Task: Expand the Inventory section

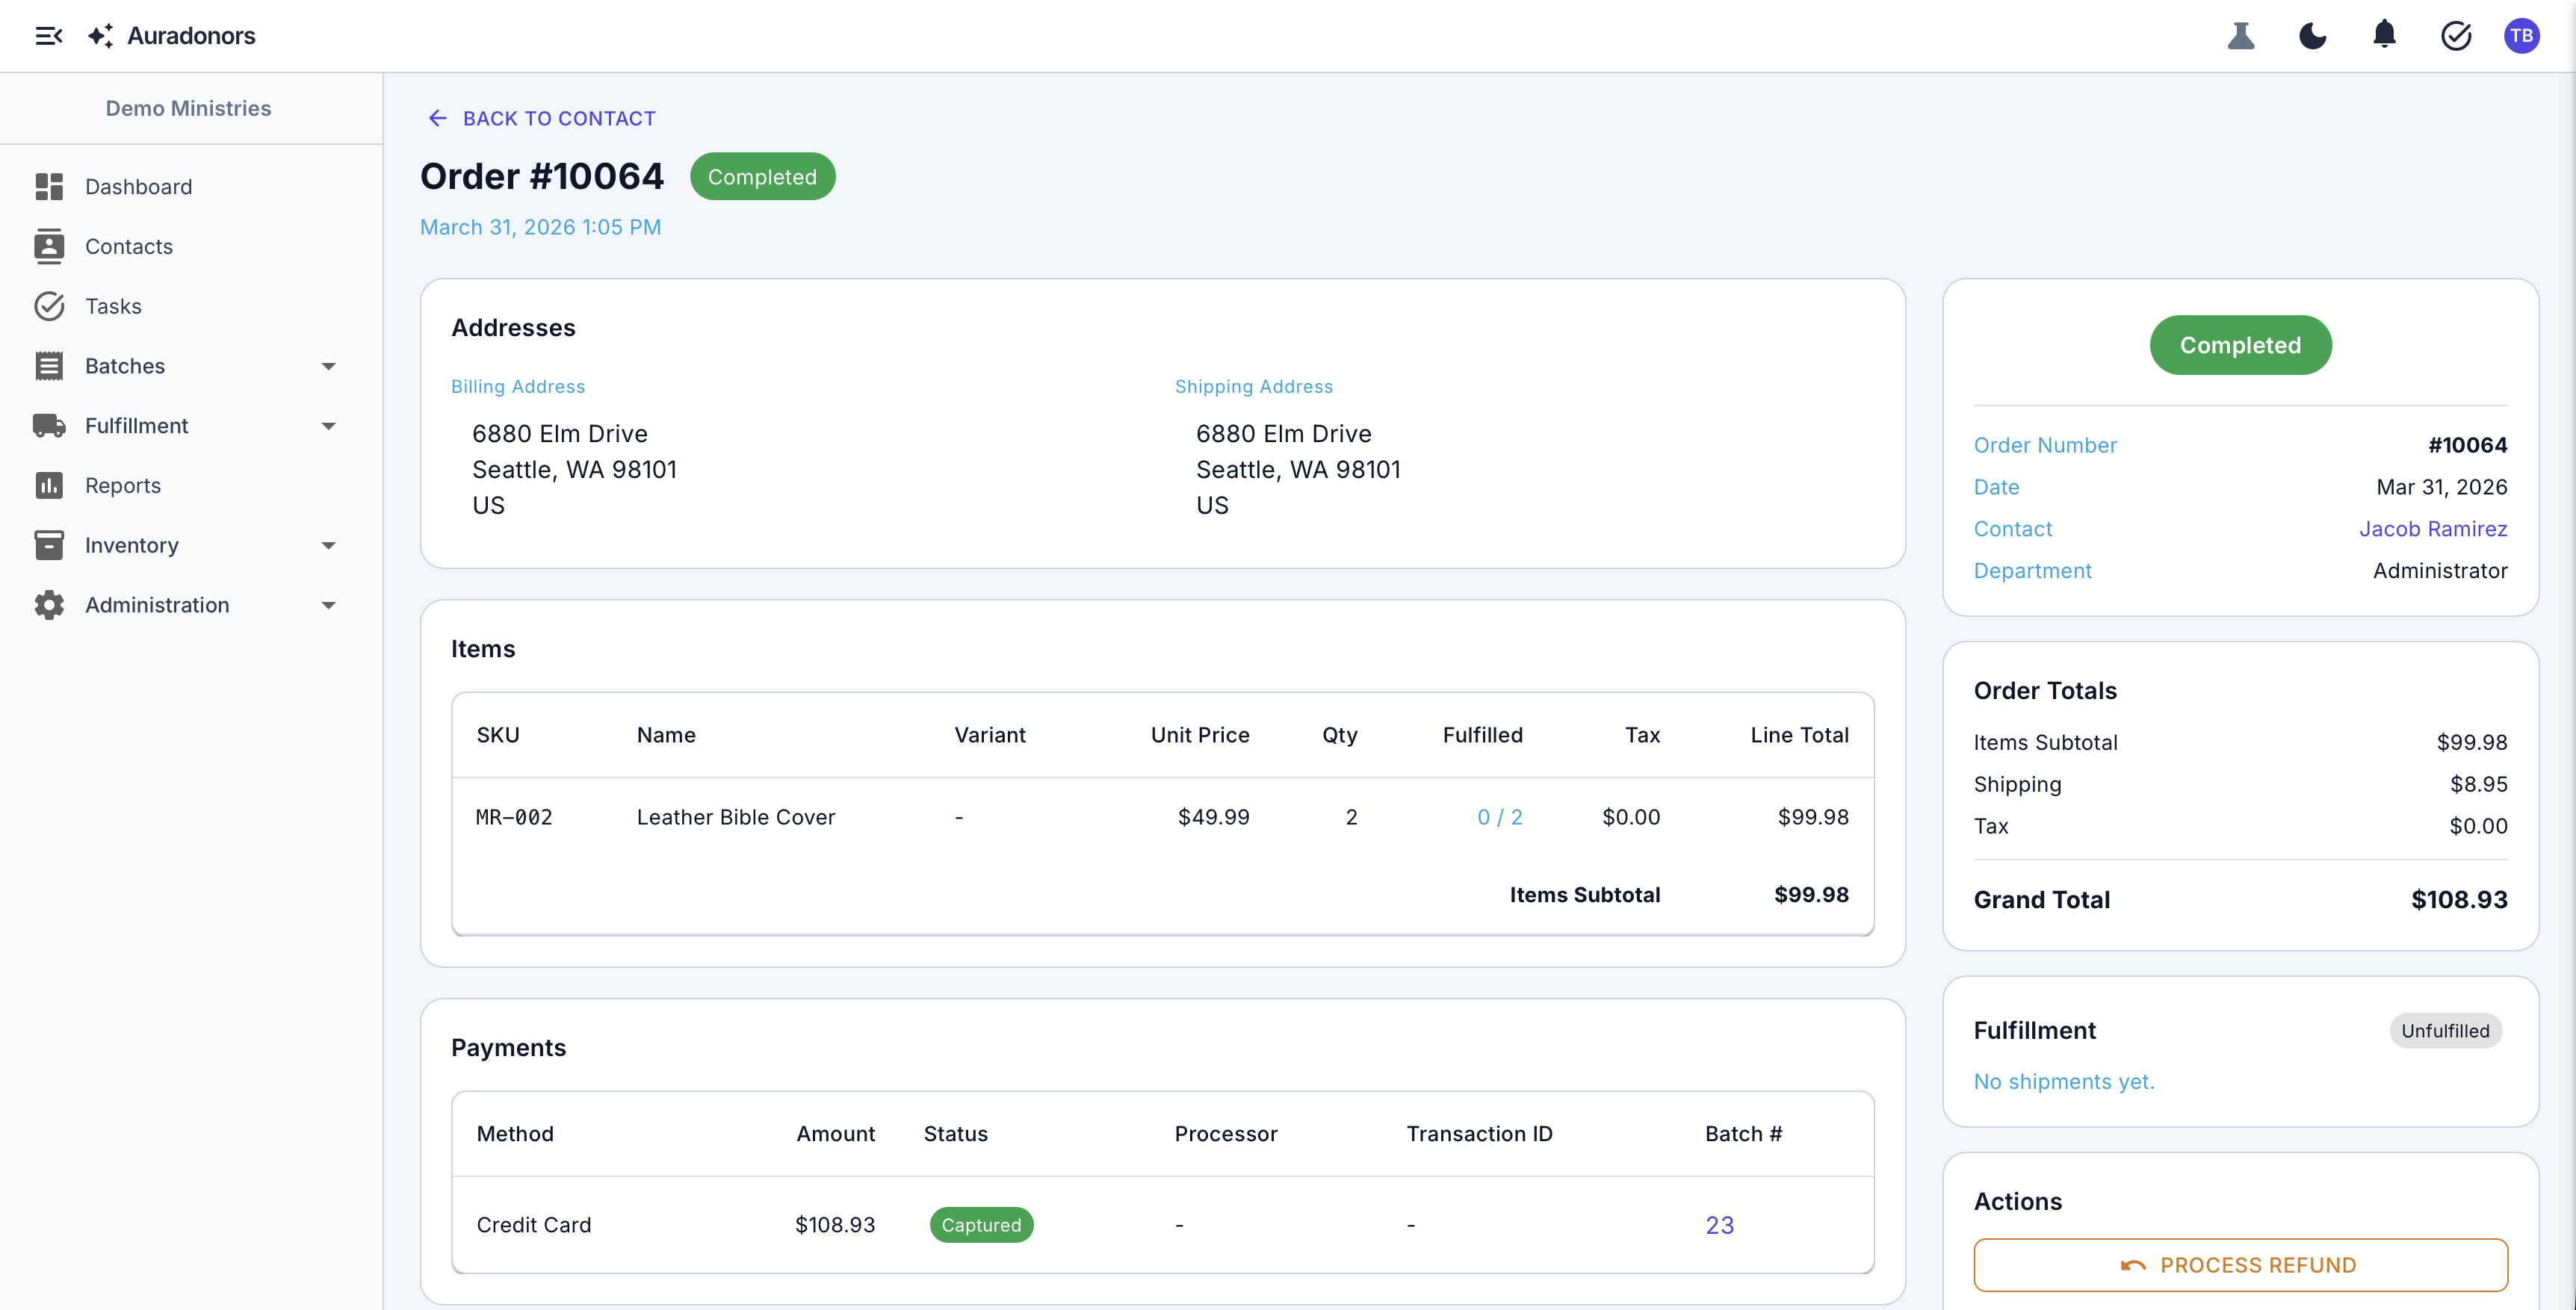Action: (328, 545)
